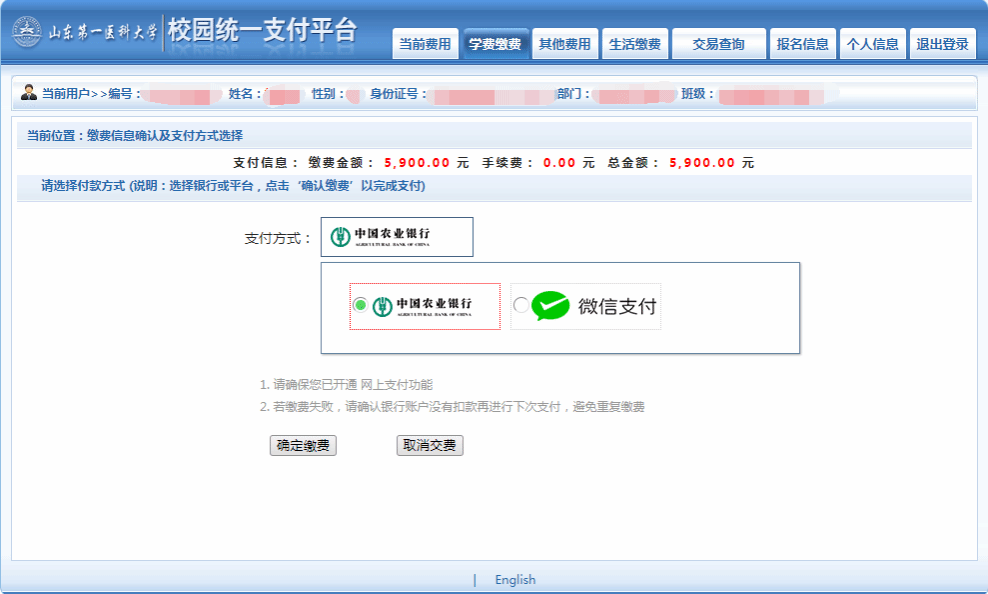The width and height of the screenshot is (988, 594).
Task: Open the 交易查询 tab
Action: (718, 44)
